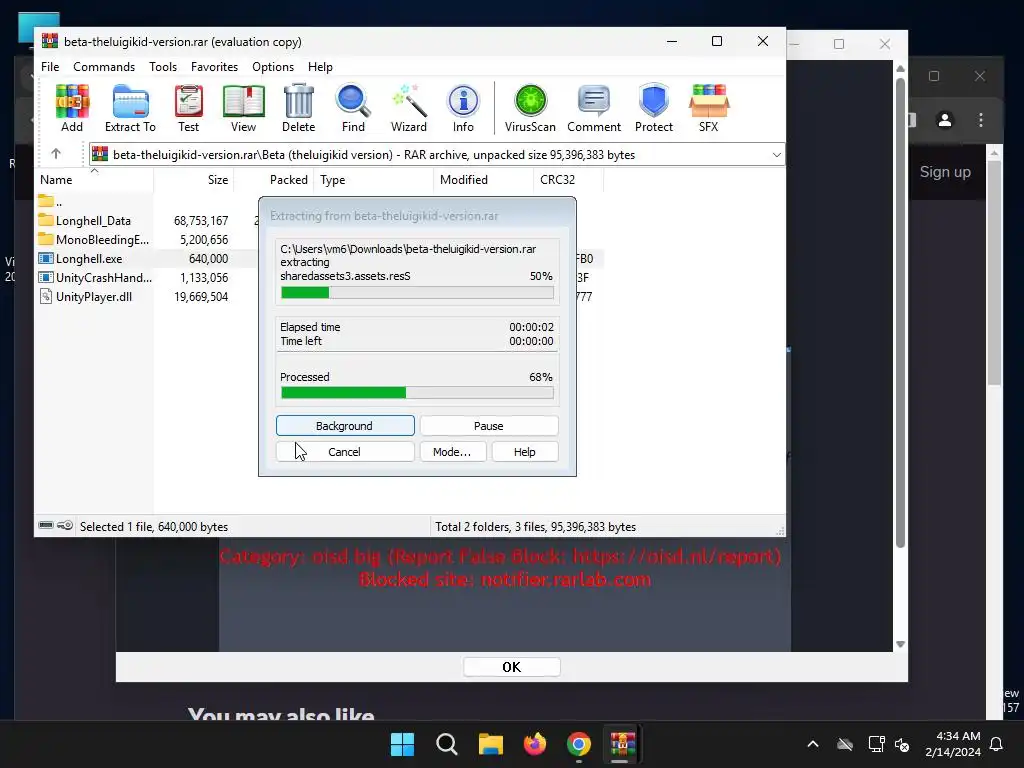Cancel the extraction
This screenshot has height=768, width=1024.
pyautogui.click(x=345, y=452)
